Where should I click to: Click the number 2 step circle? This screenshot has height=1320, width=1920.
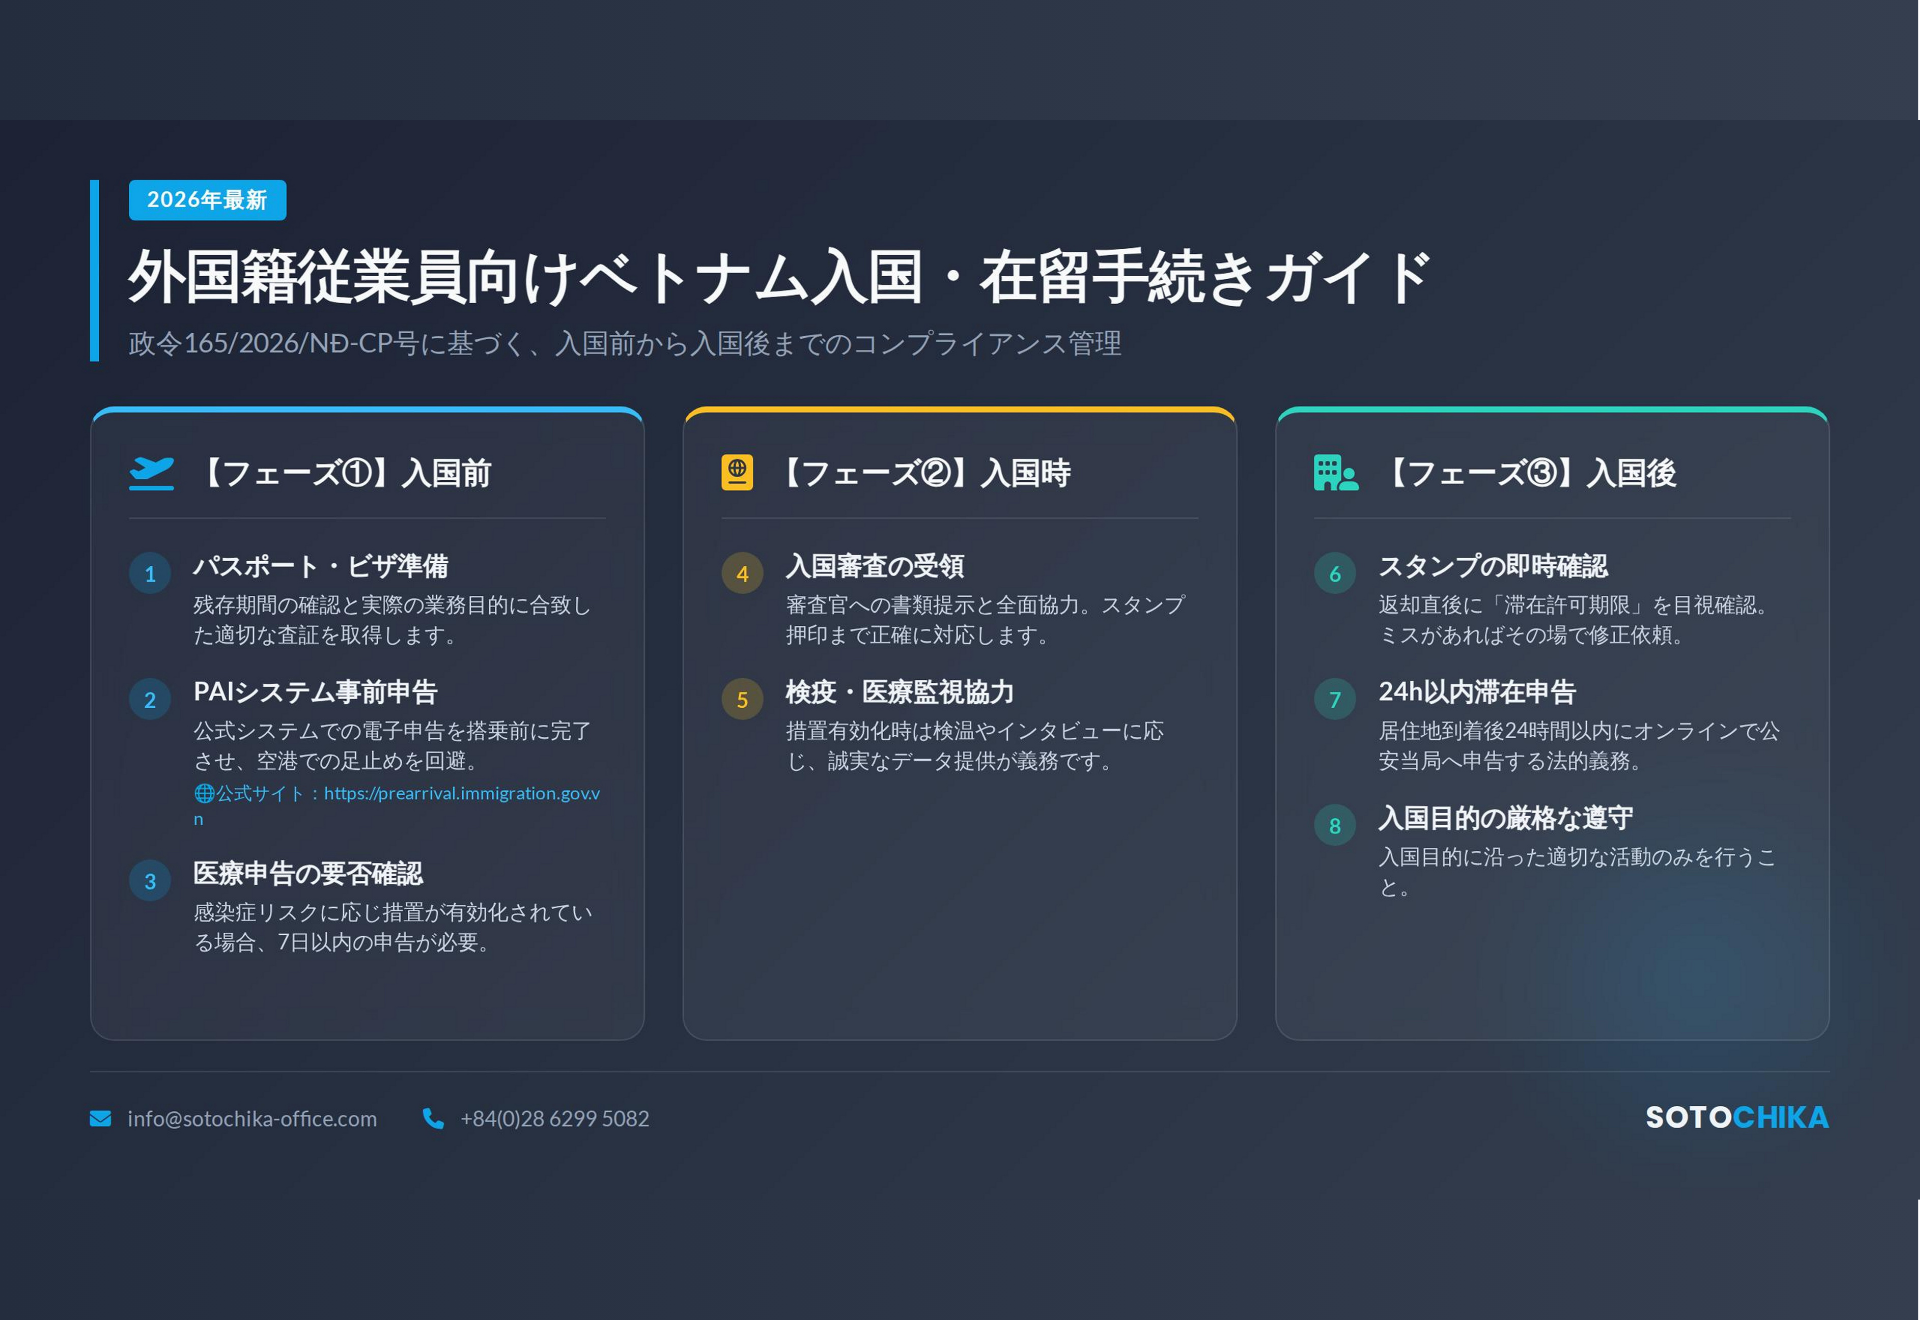tap(150, 700)
